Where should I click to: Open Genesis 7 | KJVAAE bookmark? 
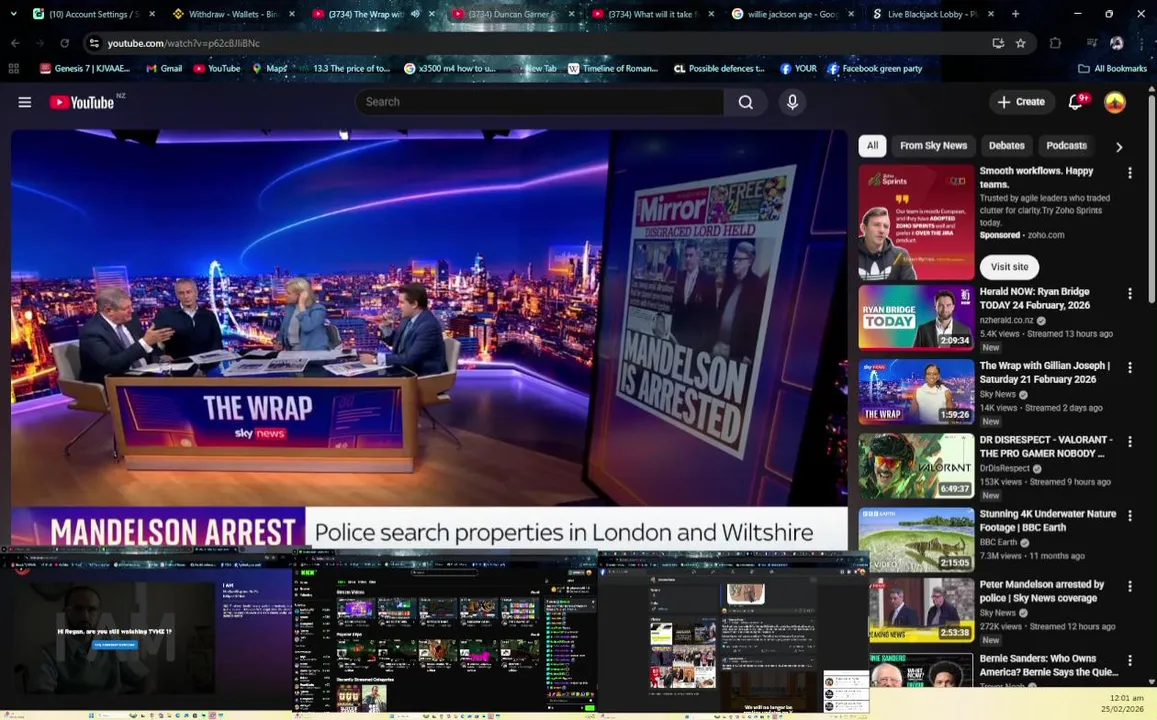[x=85, y=69]
